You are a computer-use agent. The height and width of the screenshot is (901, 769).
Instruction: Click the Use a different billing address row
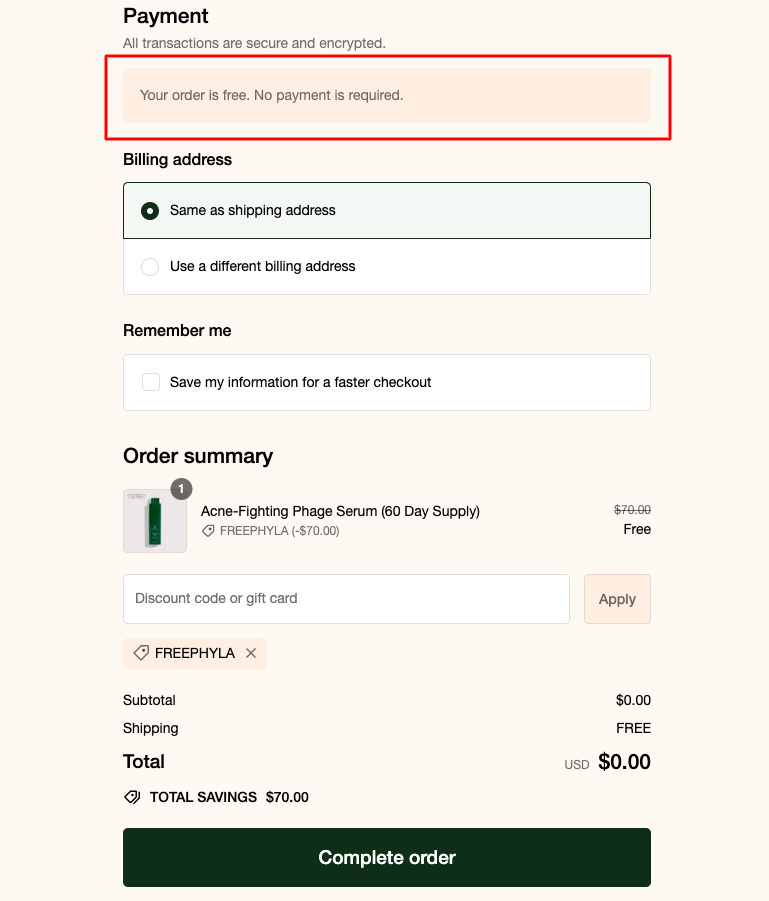point(387,267)
